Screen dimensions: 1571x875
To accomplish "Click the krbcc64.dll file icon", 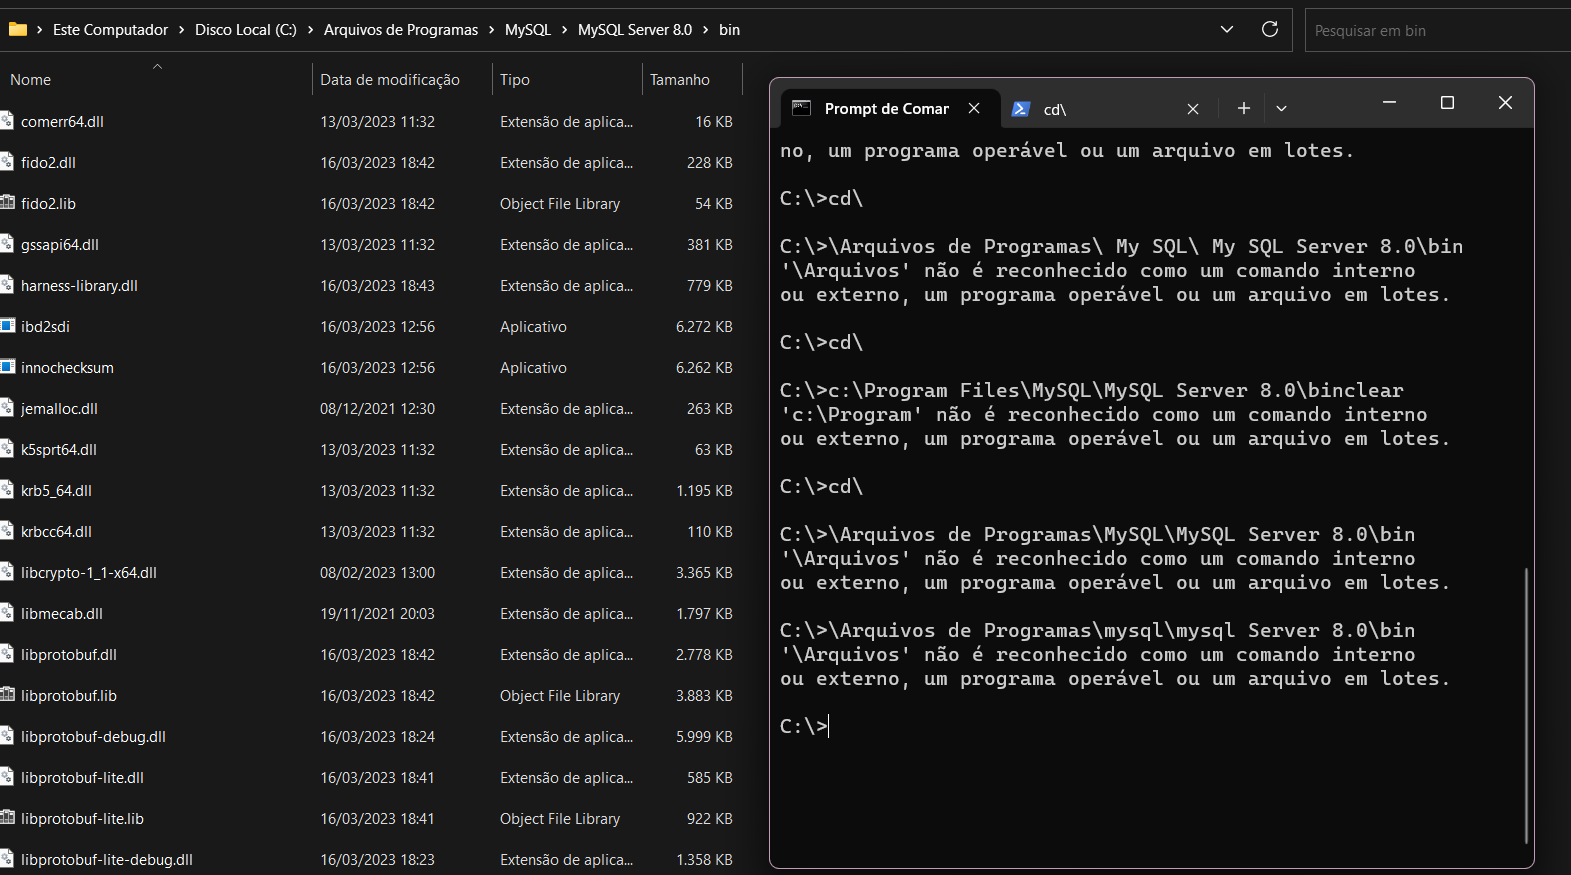I will 8,531.
